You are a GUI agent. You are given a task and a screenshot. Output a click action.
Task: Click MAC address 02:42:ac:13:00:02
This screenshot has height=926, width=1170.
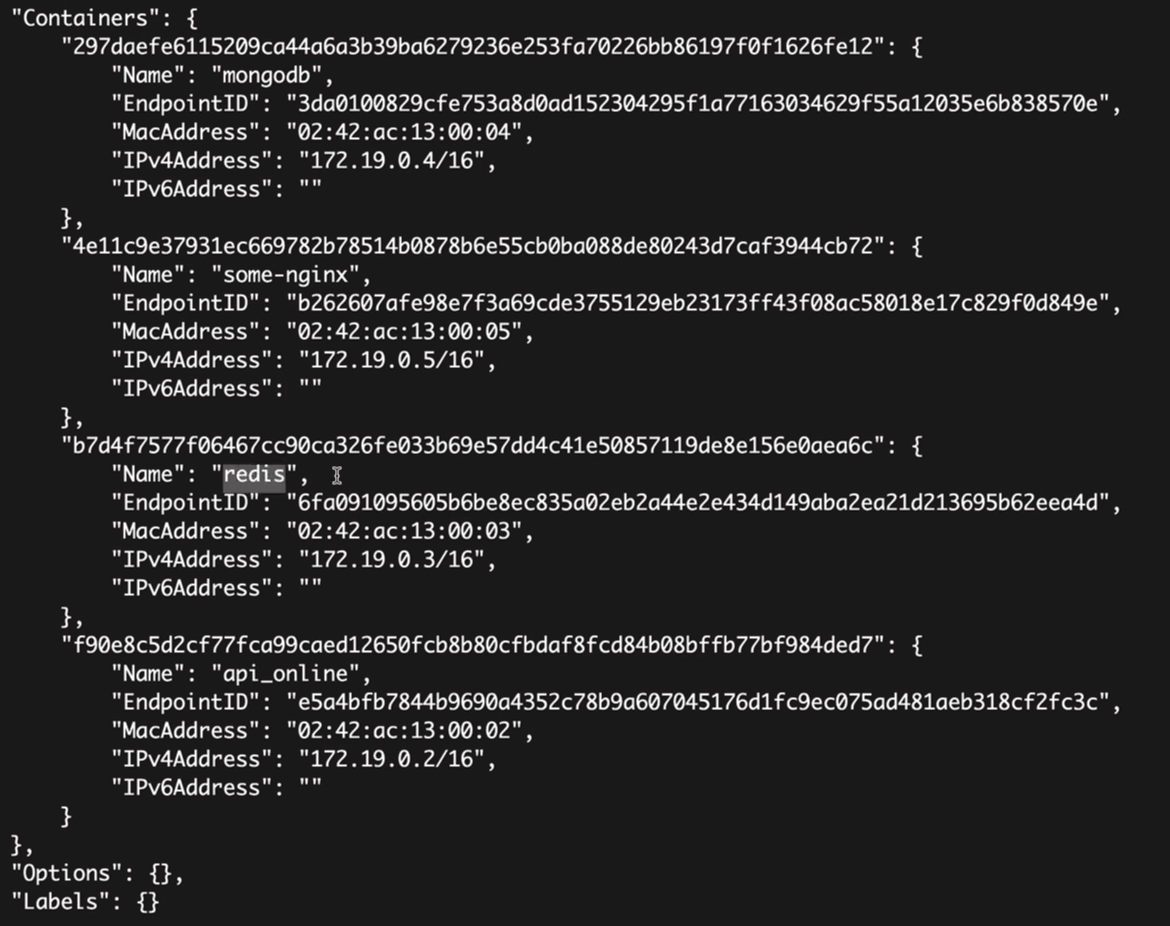click(x=404, y=731)
